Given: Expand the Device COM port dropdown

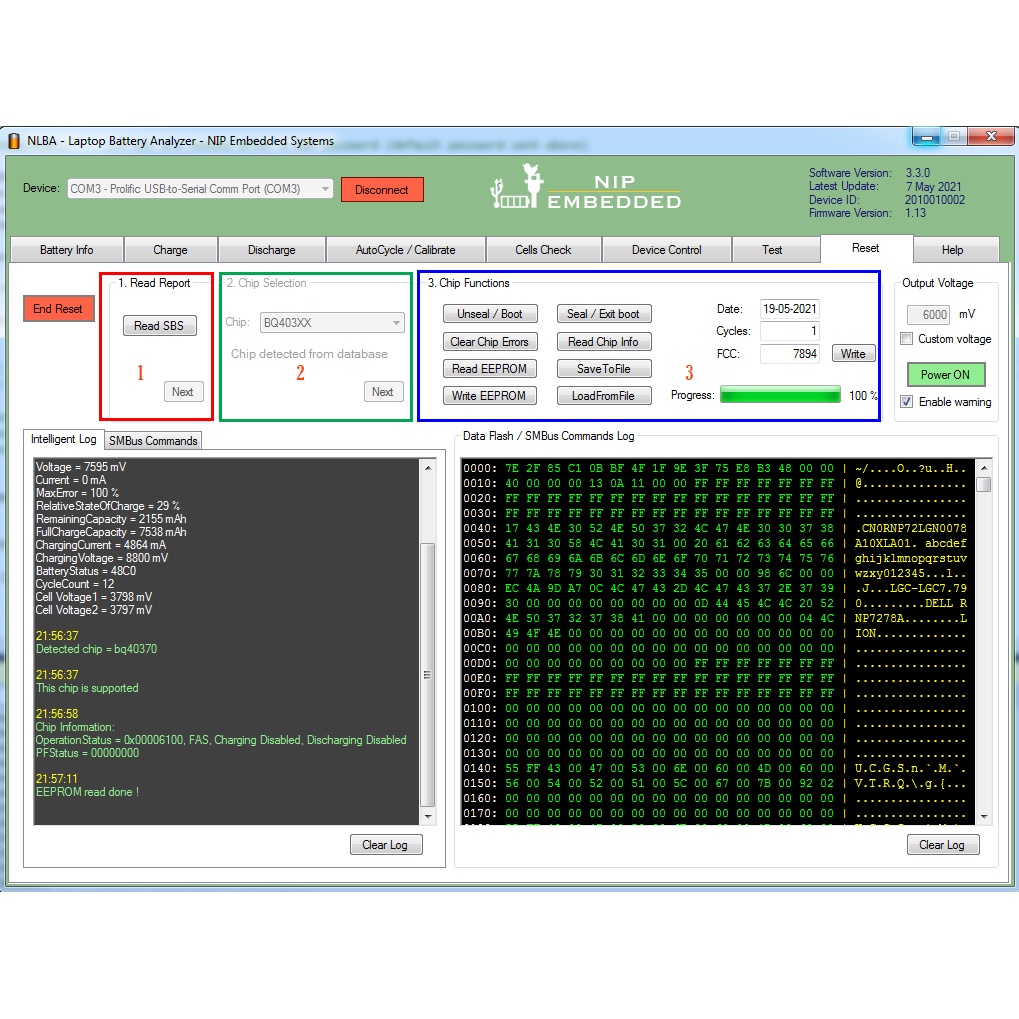Looking at the screenshot, I should [325, 189].
